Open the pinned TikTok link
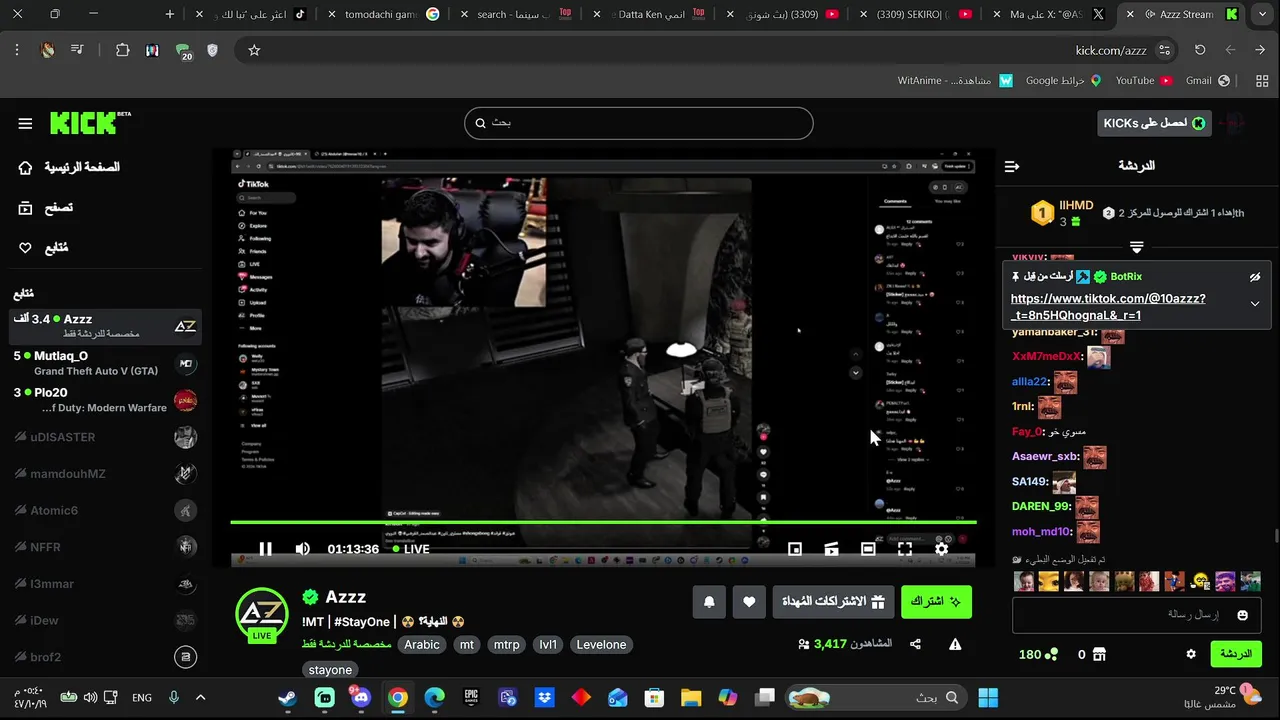The width and height of the screenshot is (1280, 720). point(1108,307)
